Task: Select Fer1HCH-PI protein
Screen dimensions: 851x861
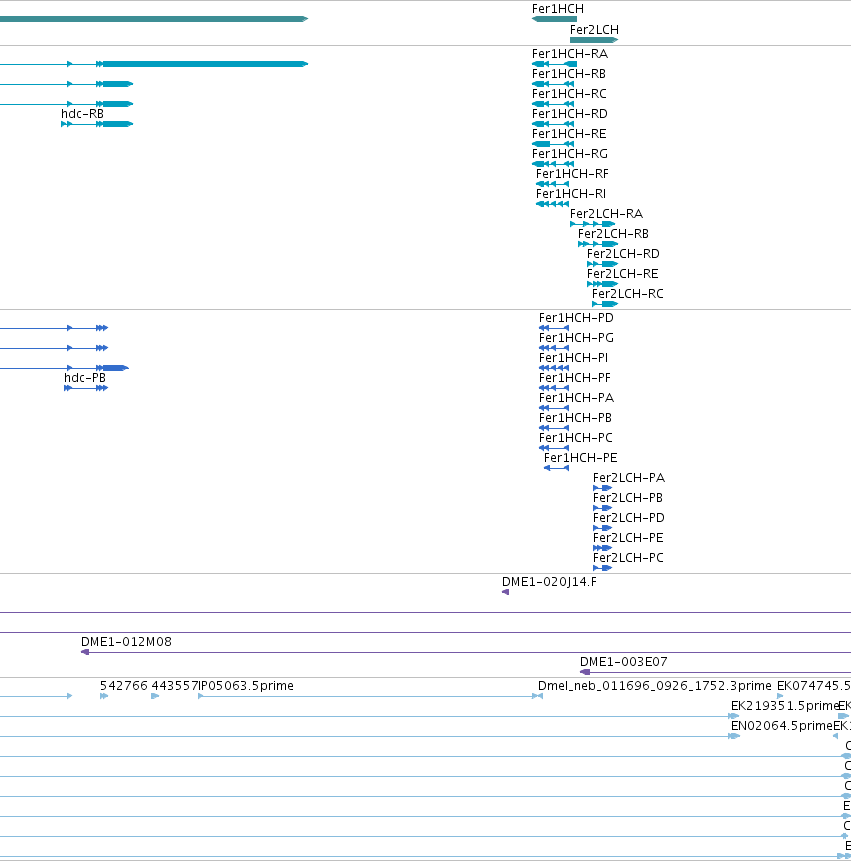Action: pos(554,368)
